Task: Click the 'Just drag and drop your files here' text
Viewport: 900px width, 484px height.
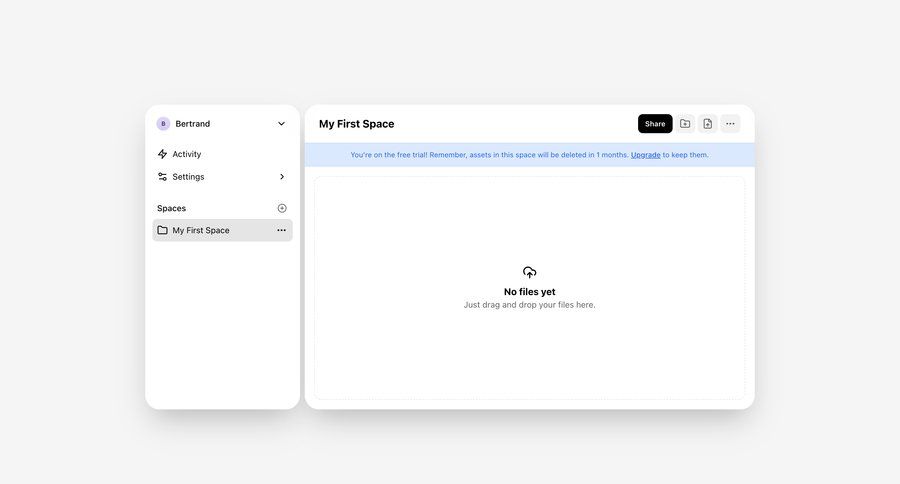Action: coord(529,305)
